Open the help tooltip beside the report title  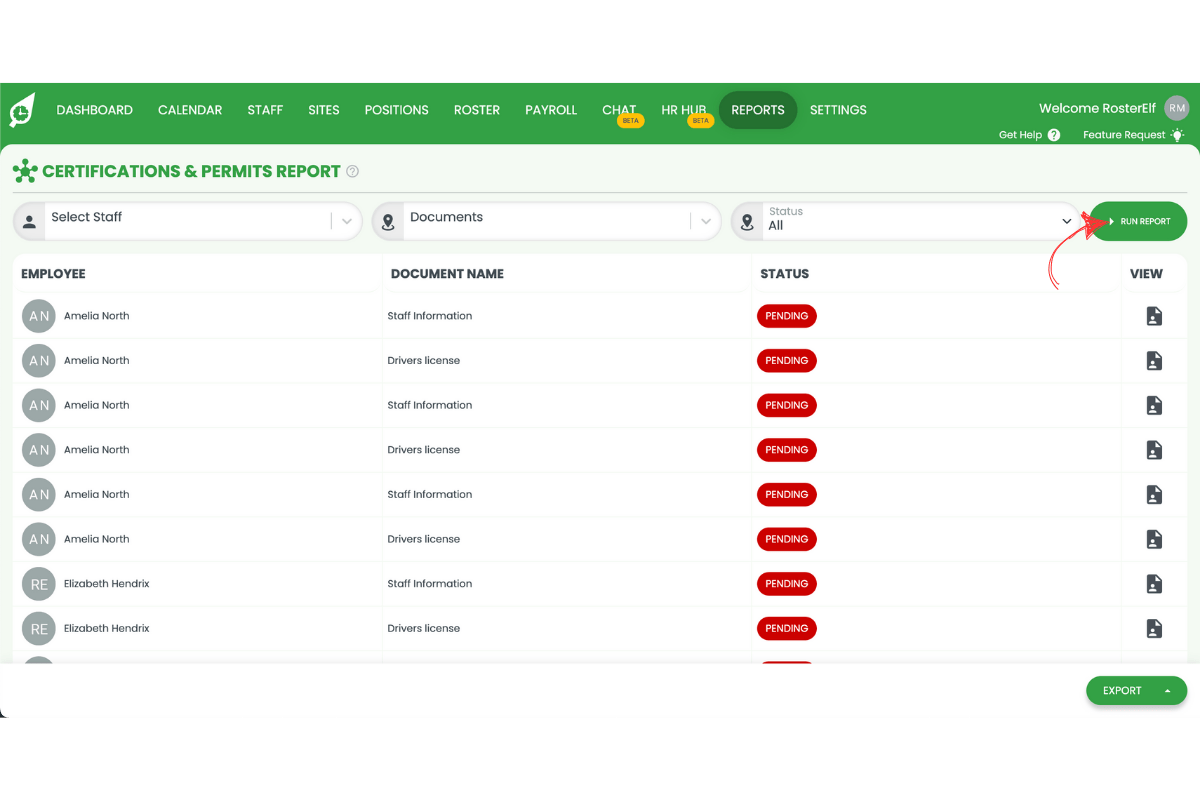point(352,171)
